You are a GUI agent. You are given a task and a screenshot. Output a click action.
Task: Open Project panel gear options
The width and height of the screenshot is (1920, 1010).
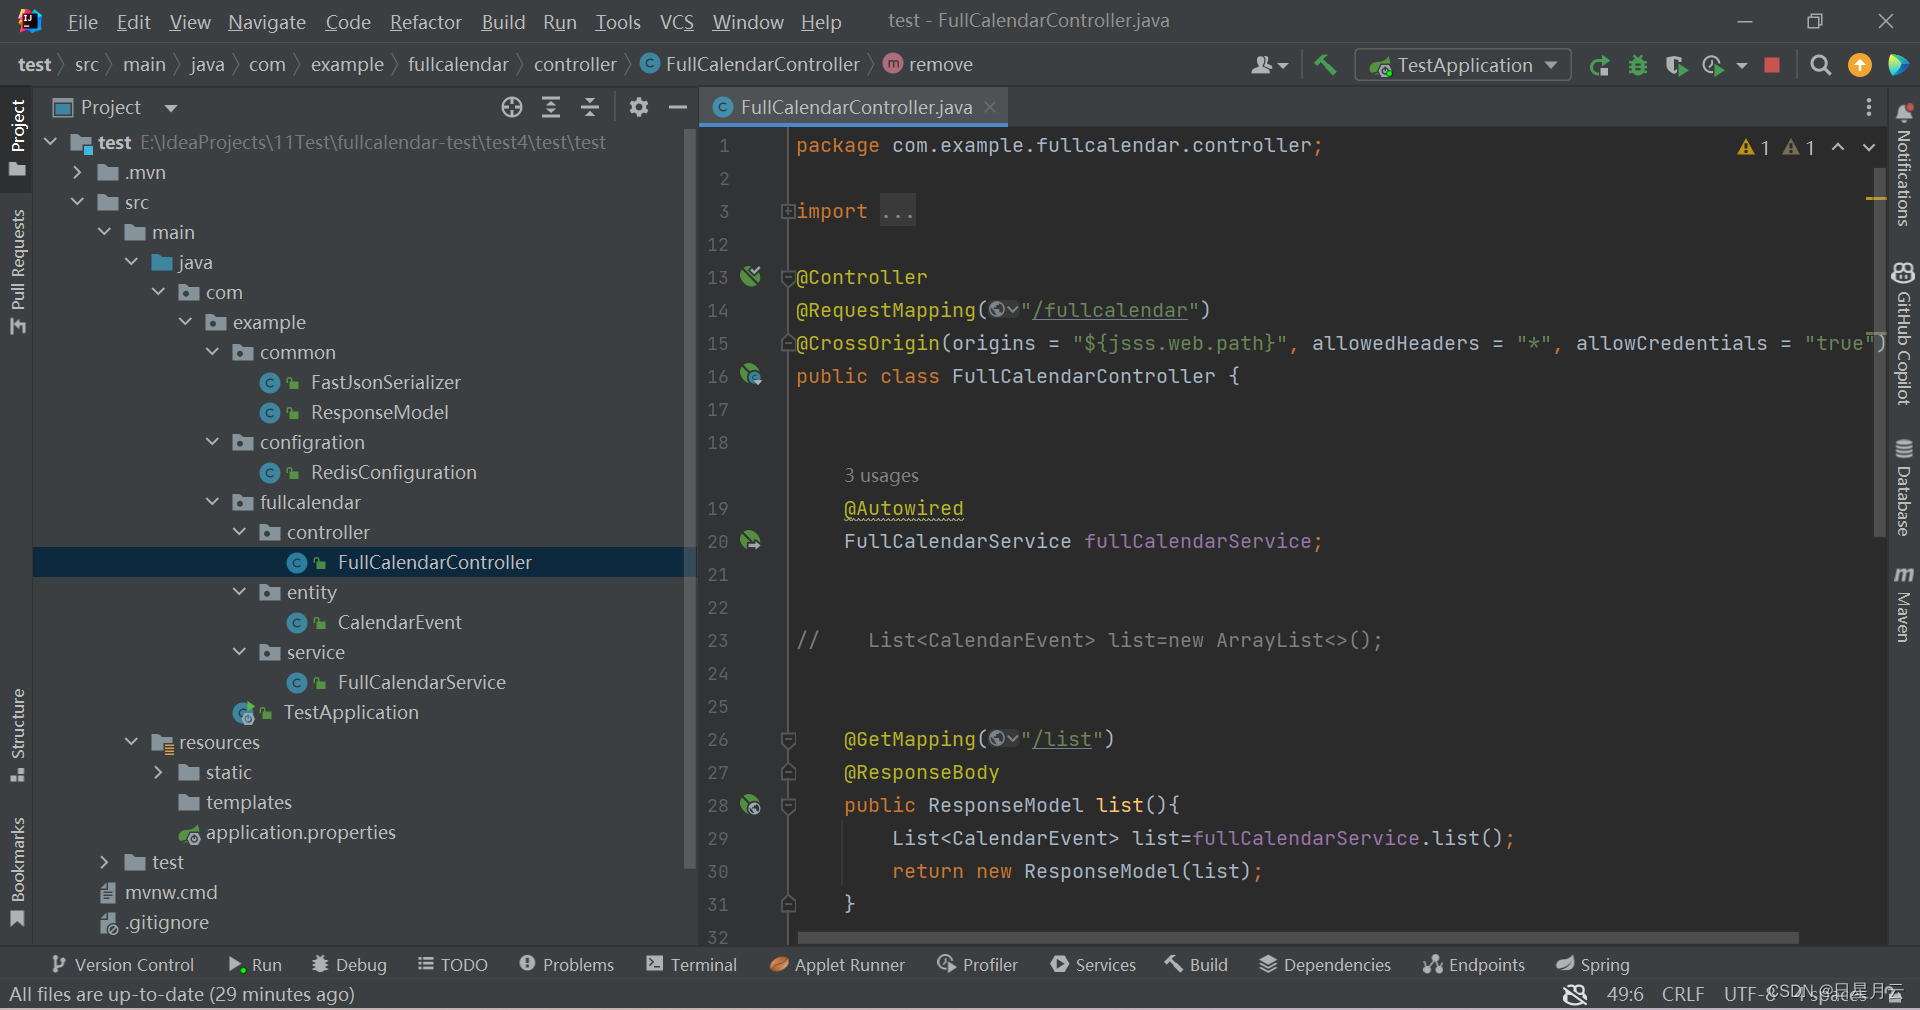click(639, 107)
